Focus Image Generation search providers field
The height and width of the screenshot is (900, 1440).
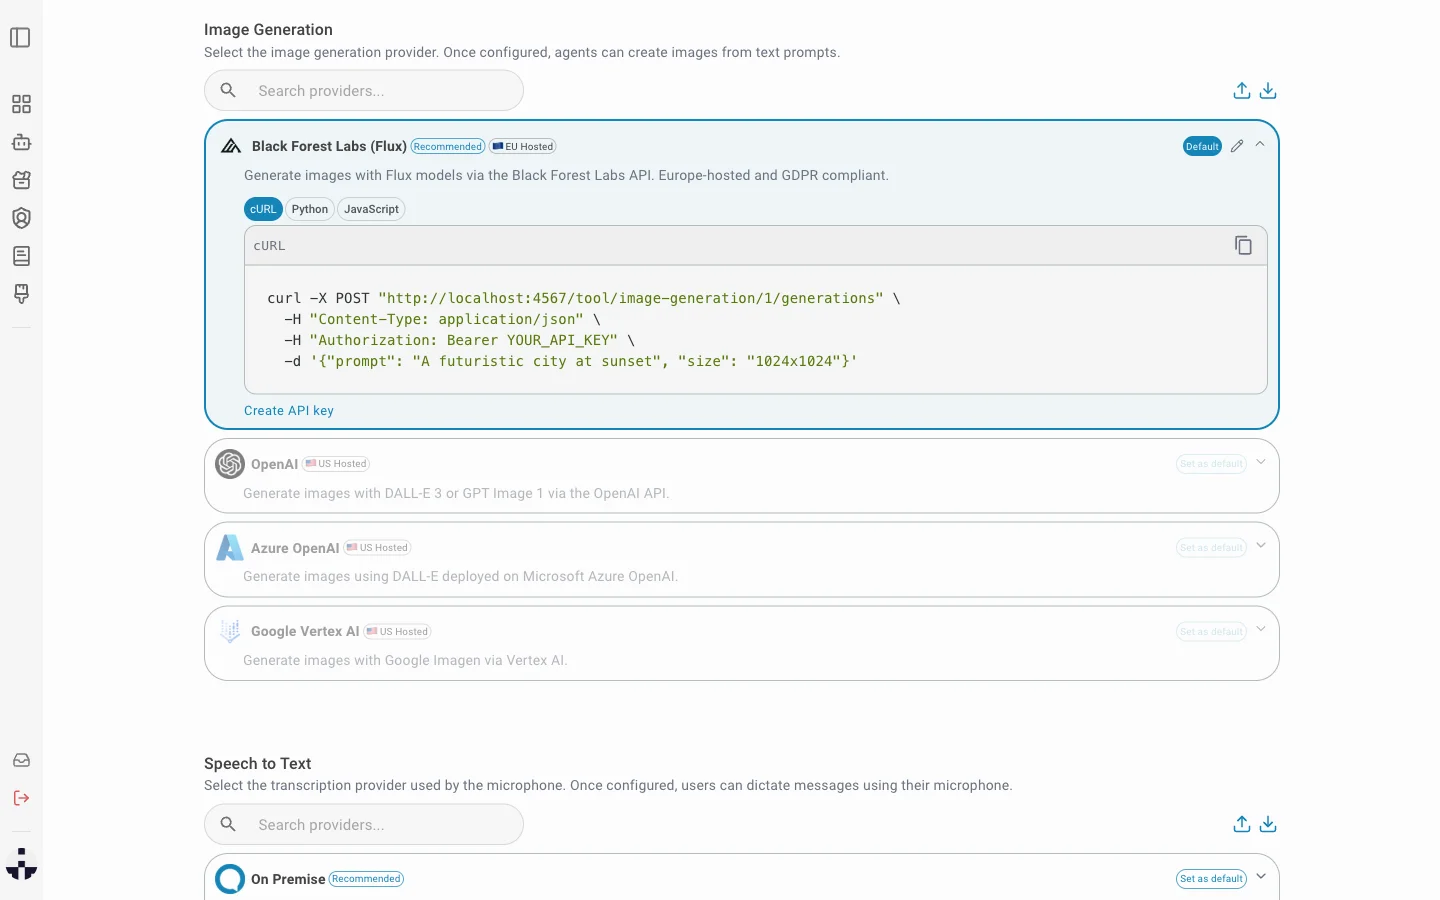pyautogui.click(x=364, y=90)
